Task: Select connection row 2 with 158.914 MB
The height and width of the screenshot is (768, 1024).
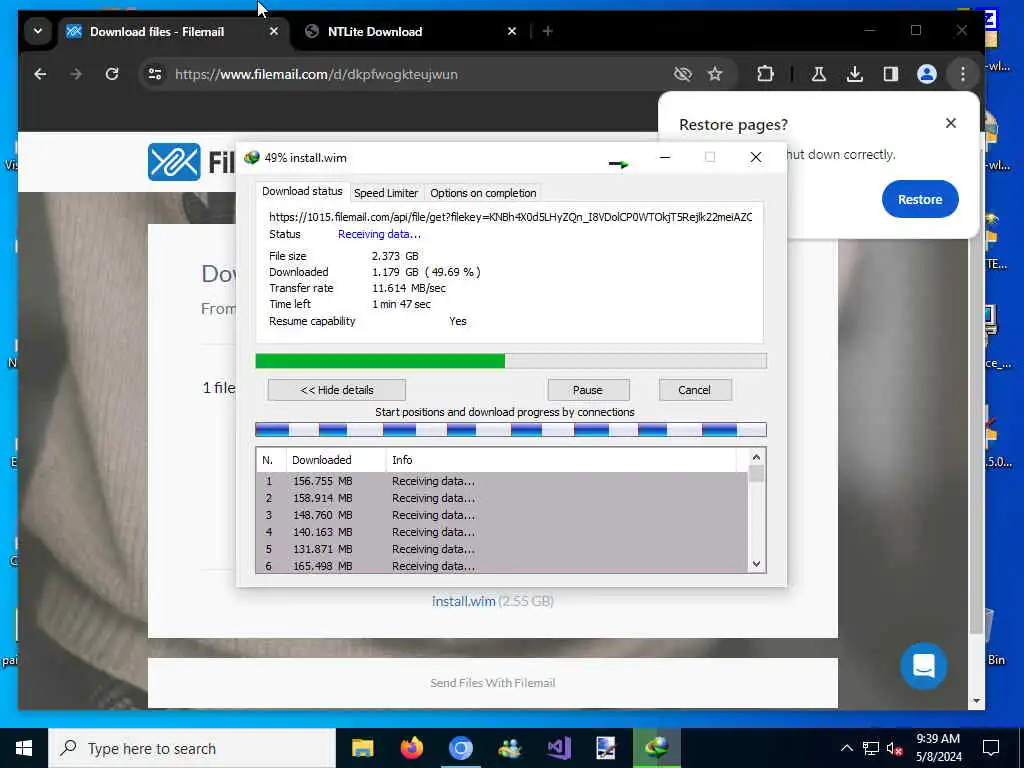Action: coord(502,498)
